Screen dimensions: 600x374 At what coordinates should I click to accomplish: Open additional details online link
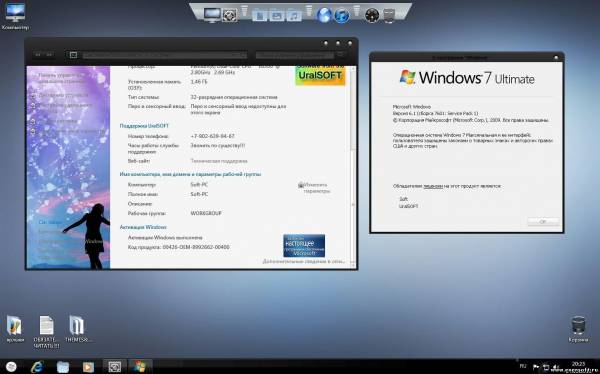pyautogui.click(x=303, y=261)
